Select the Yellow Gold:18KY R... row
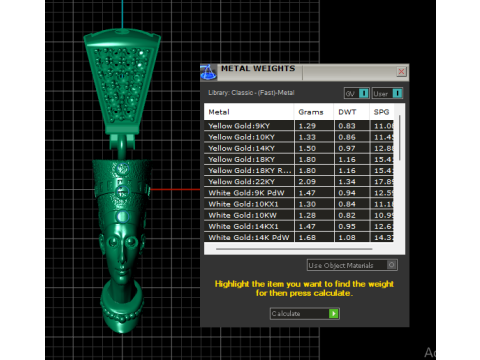The height and width of the screenshot is (360, 480). click(x=299, y=171)
